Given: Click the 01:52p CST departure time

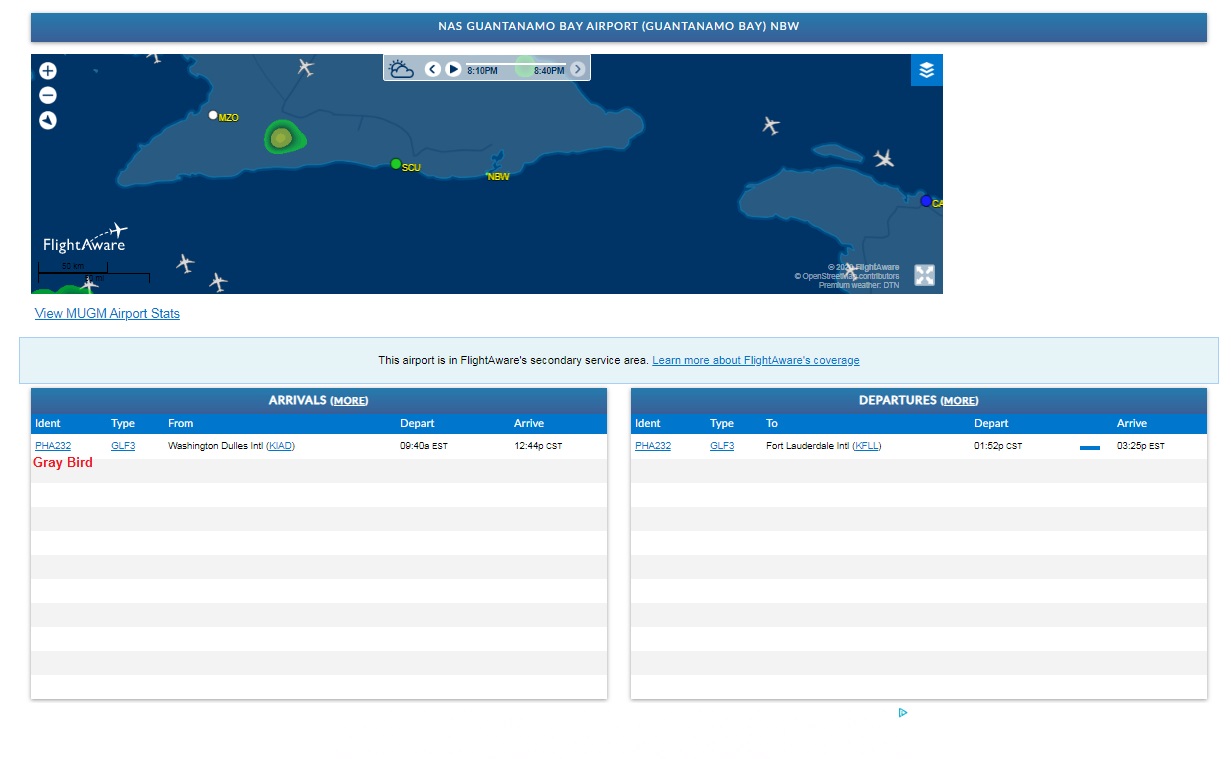Looking at the screenshot, I should [998, 446].
